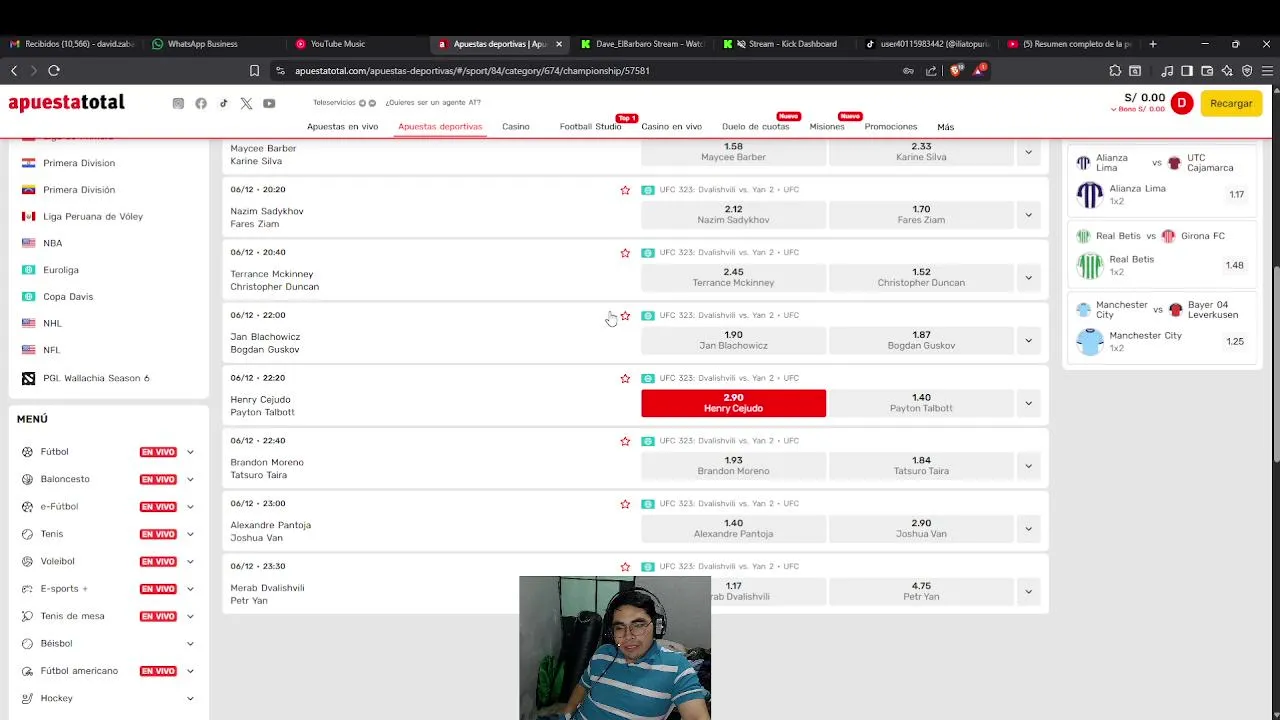Bet on 4.75 Petr Yan
The height and width of the screenshot is (720, 1280).
[x=921, y=592]
